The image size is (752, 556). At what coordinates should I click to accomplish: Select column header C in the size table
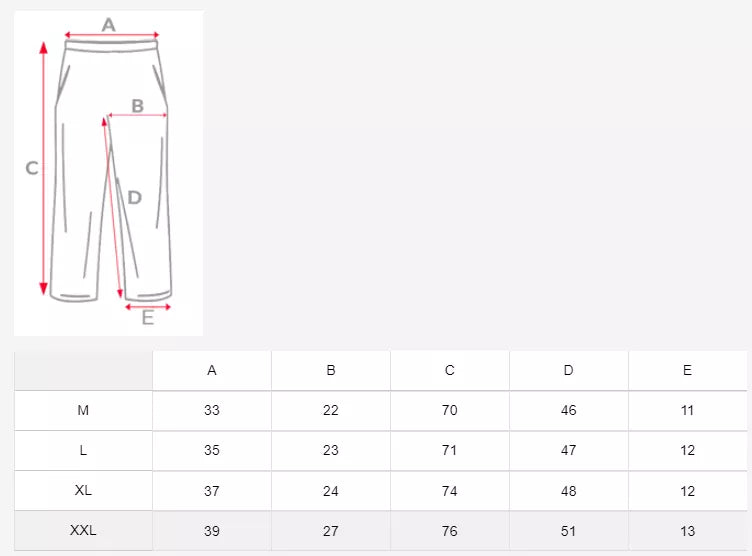450,370
